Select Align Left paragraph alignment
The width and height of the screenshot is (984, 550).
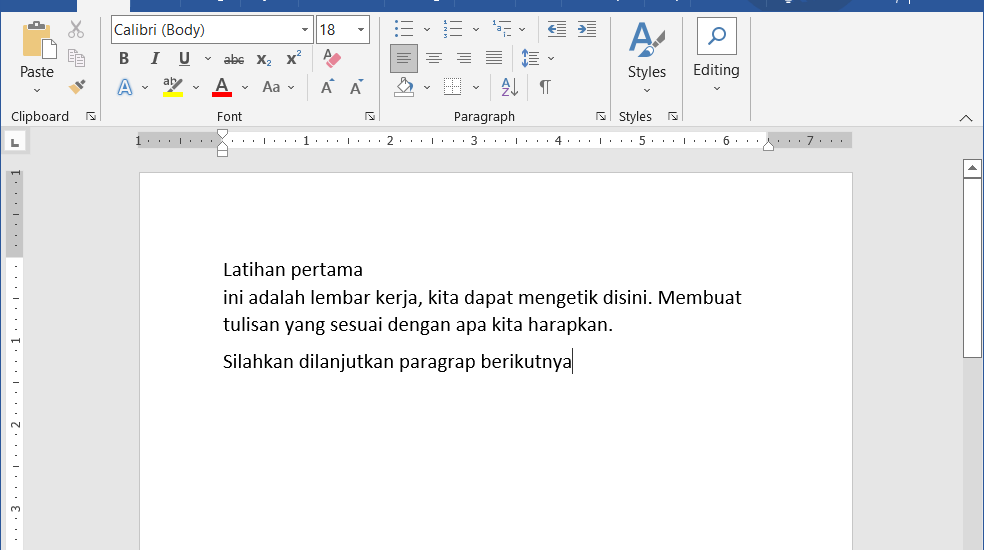point(404,58)
